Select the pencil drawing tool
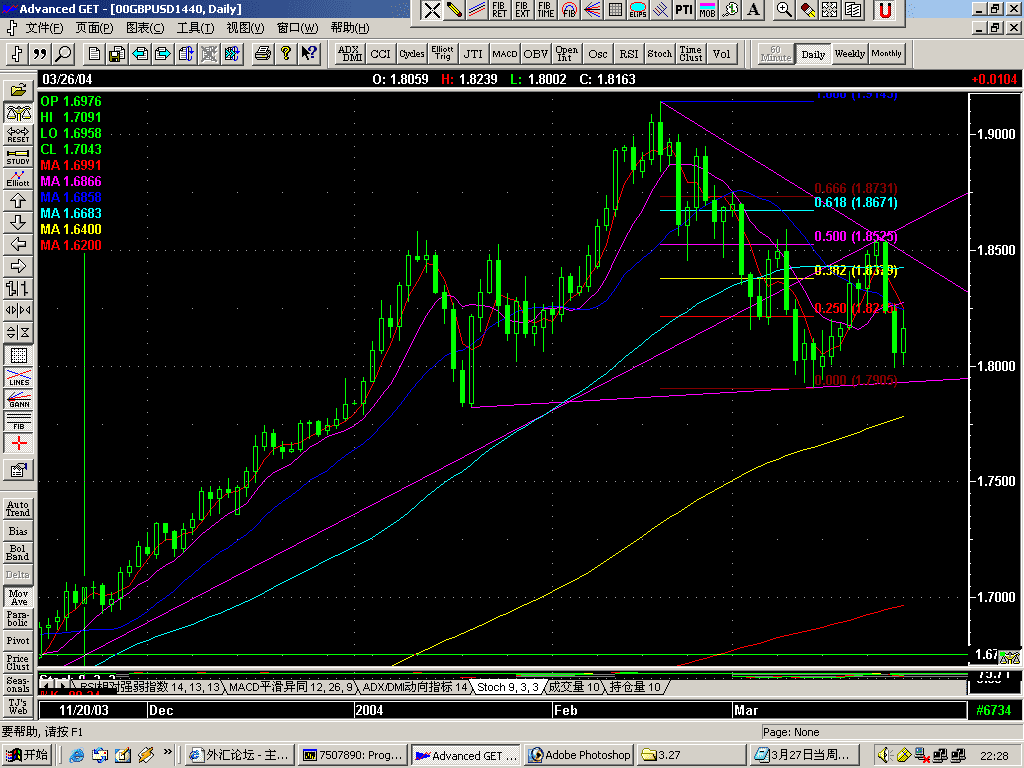This screenshot has width=1024, height=768. point(454,10)
